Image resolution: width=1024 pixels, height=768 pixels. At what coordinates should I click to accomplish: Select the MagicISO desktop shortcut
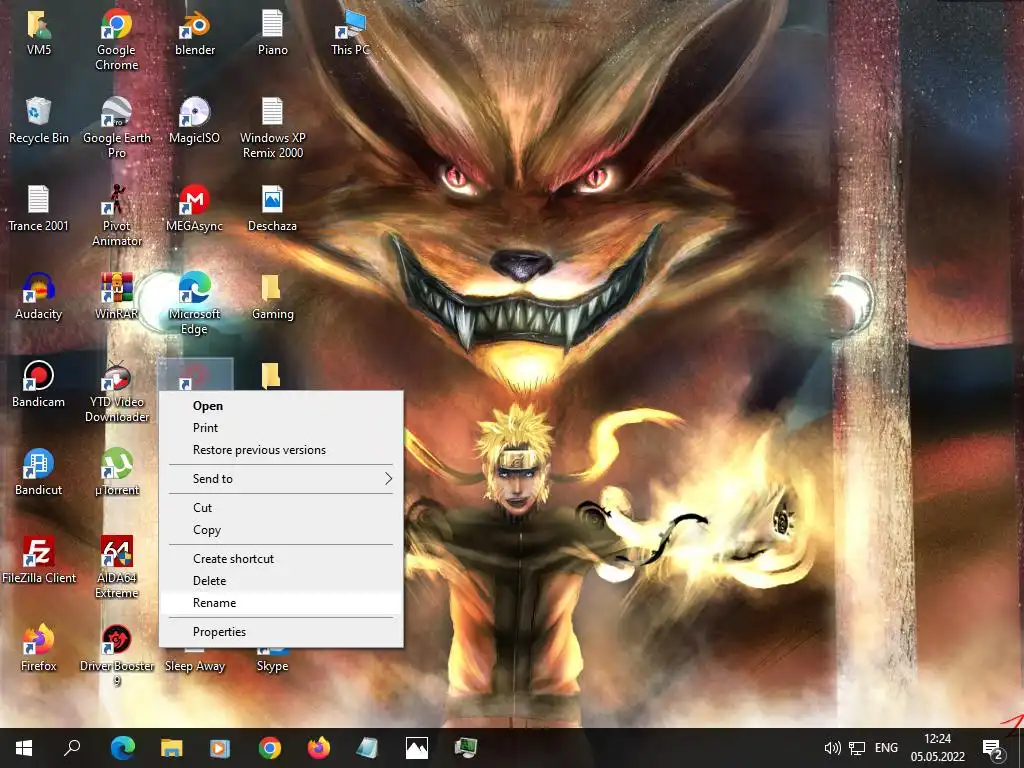pyautogui.click(x=194, y=120)
